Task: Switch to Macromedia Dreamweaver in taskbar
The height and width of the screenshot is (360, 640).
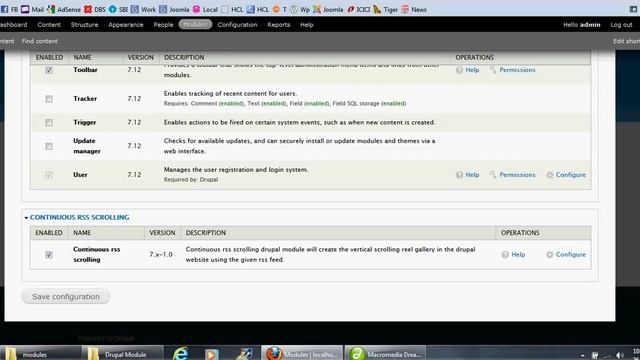Action: pyautogui.click(x=385, y=354)
